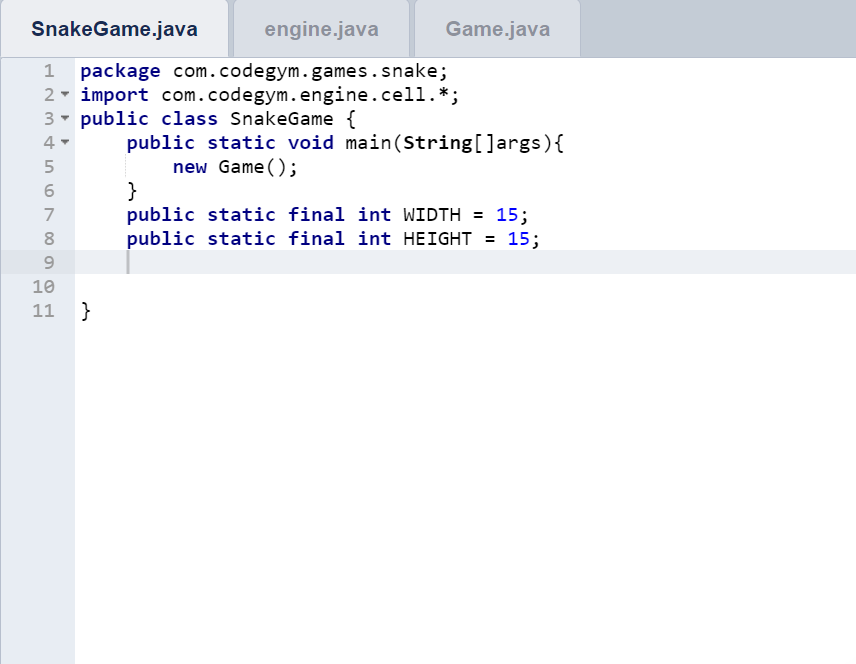Open the Game.java tab
The height and width of the screenshot is (664, 856).
click(497, 29)
